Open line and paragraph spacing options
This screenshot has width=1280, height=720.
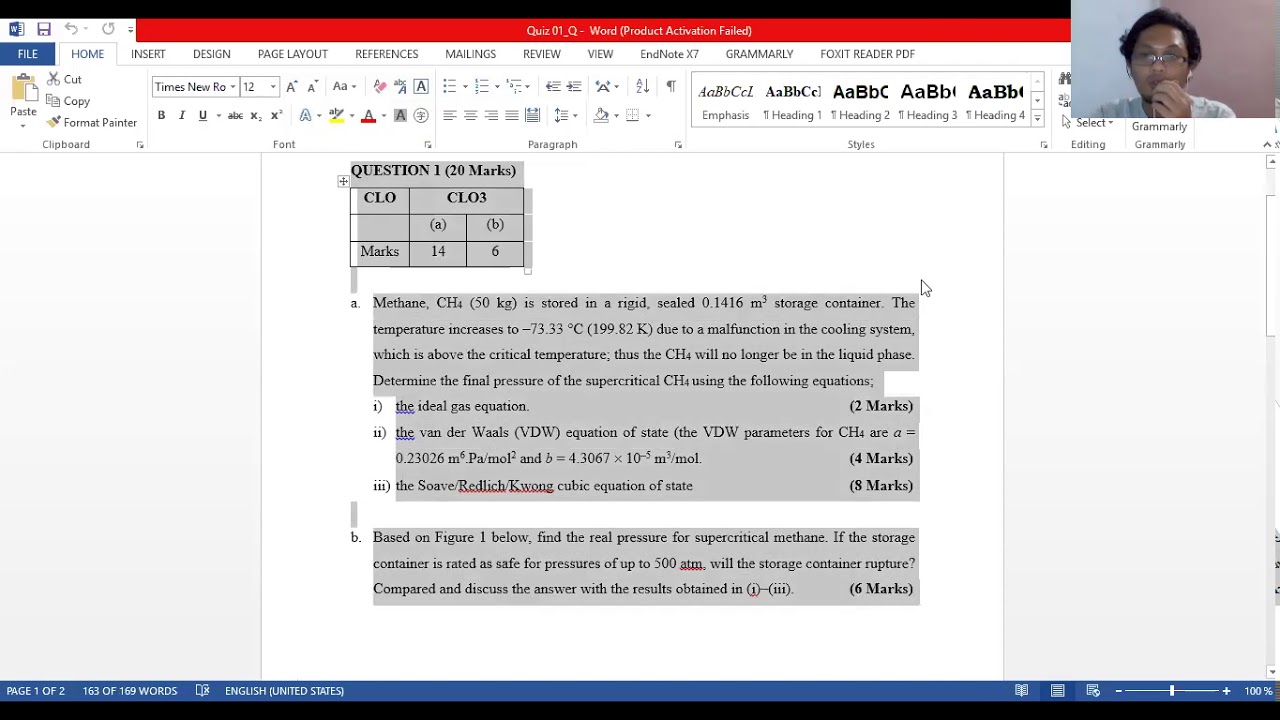coord(566,116)
